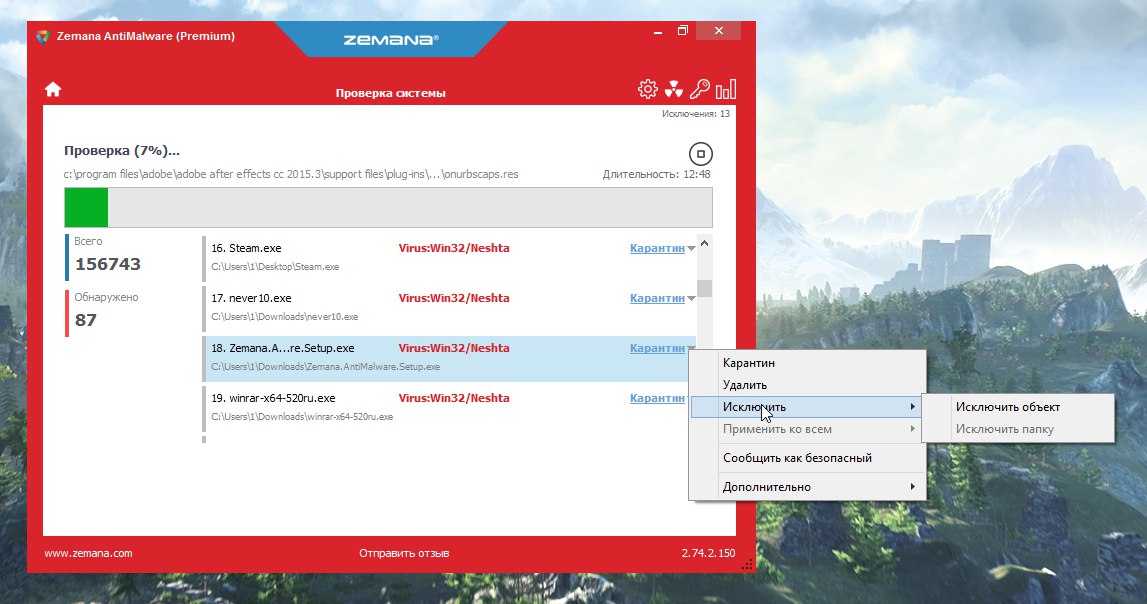Viewport: 1147px width, 604px height.
Task: Open www.zemana.com link in footer
Action: click(89, 554)
